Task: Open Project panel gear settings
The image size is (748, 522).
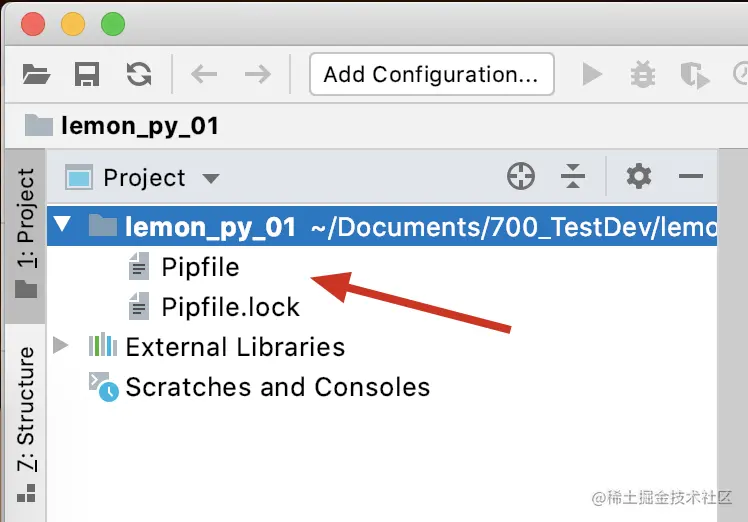Action: tap(638, 178)
